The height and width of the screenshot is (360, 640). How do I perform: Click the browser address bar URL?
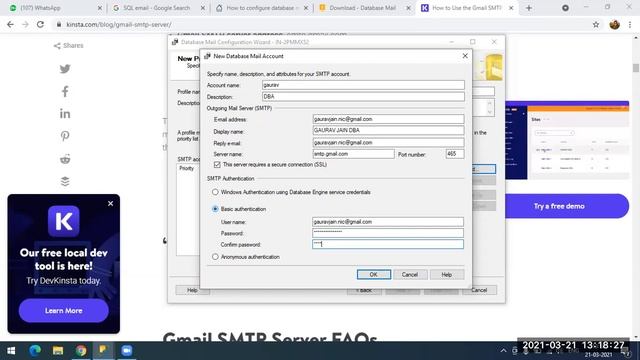[x=119, y=24]
